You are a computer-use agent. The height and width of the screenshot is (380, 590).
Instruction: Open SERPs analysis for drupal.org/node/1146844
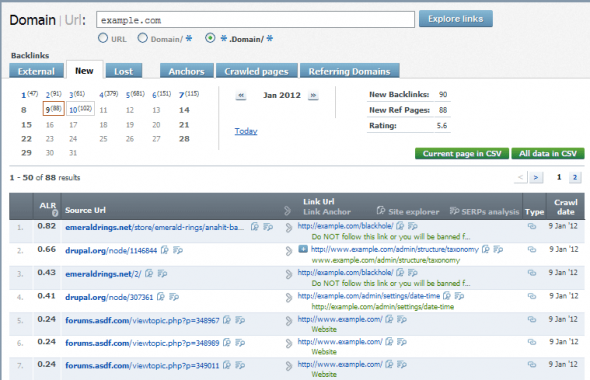(178, 250)
